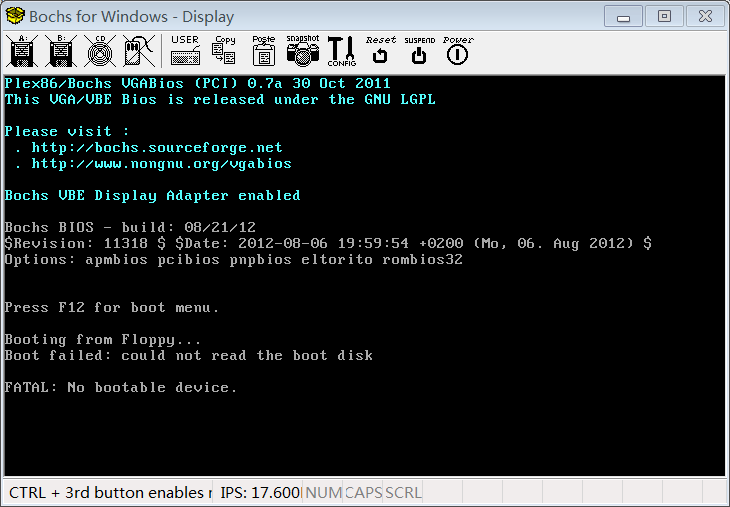Click the Suspend button
The width and height of the screenshot is (730, 507).
(x=419, y=51)
